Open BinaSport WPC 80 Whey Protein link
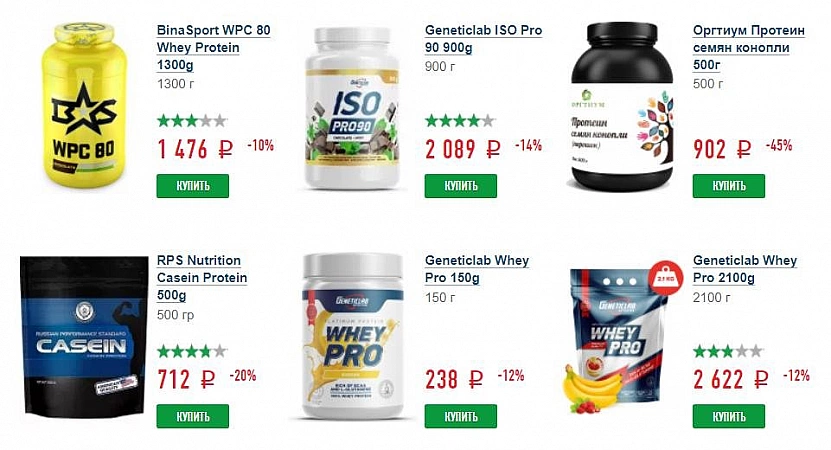831x450 pixels. tap(213, 47)
